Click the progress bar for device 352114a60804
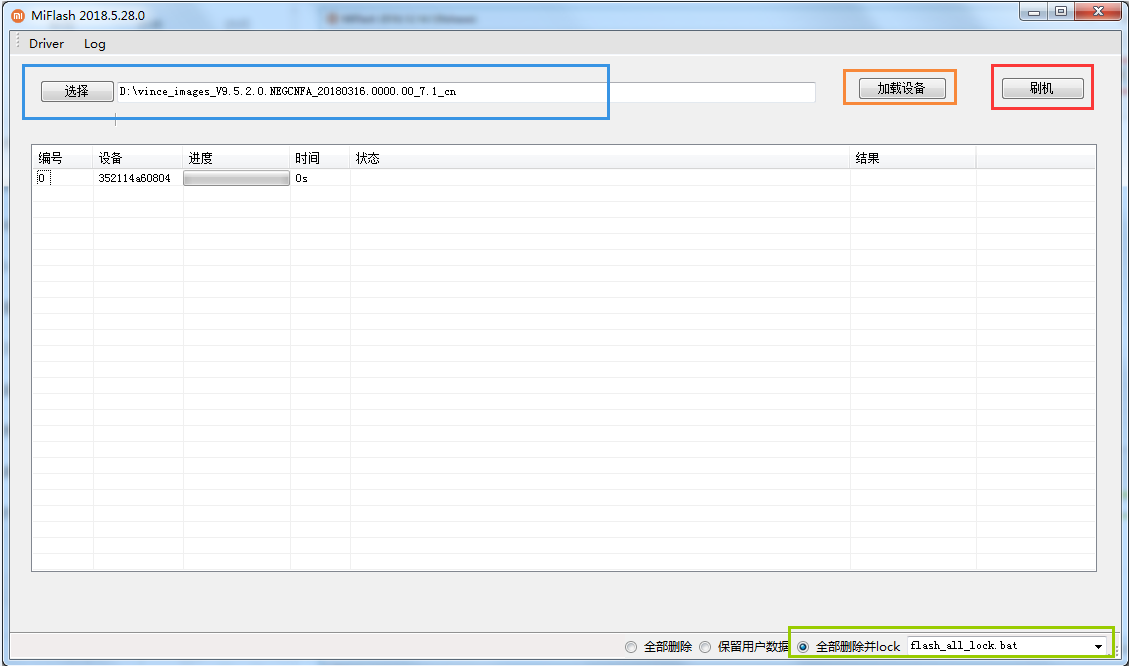This screenshot has width=1129, height=666. coord(236,178)
